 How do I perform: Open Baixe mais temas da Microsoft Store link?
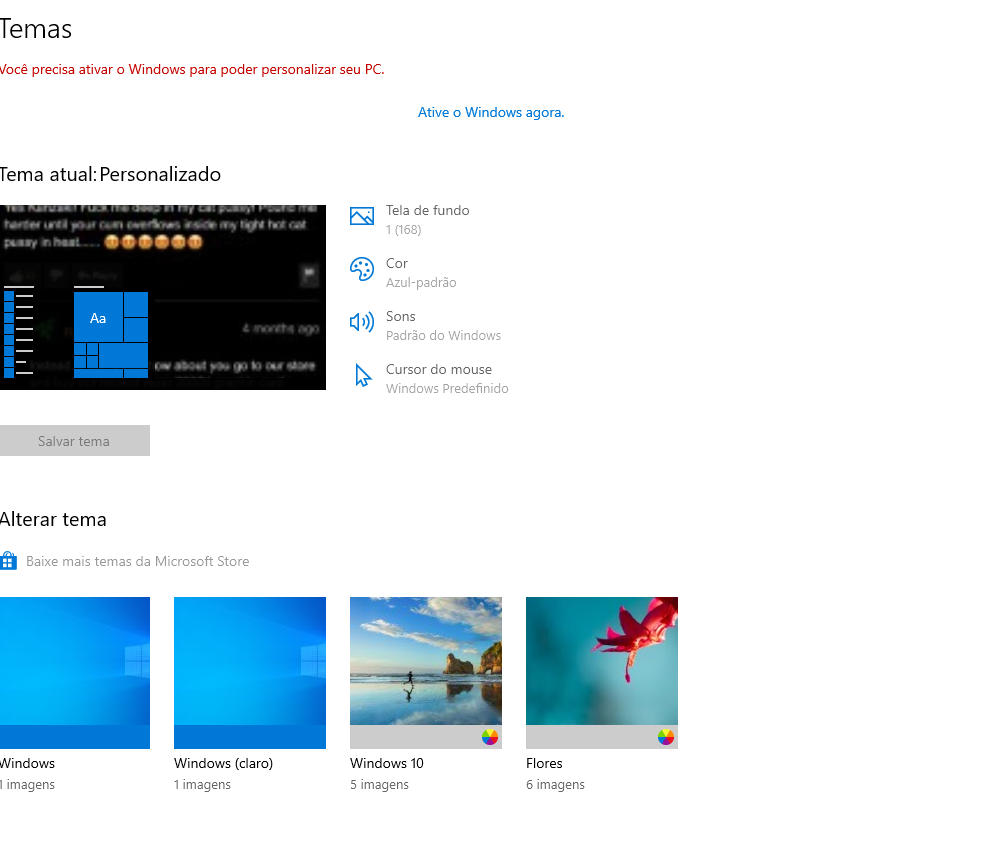(137, 561)
